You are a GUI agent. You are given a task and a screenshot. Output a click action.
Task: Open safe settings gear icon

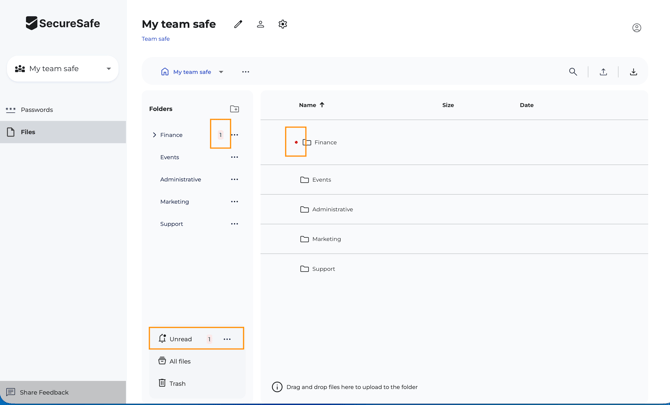pyautogui.click(x=283, y=24)
